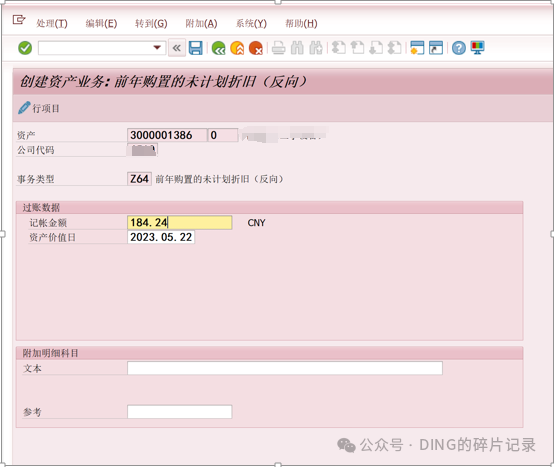Click the Create Shortcut icon
The height and width of the screenshot is (467, 554).
436,48
